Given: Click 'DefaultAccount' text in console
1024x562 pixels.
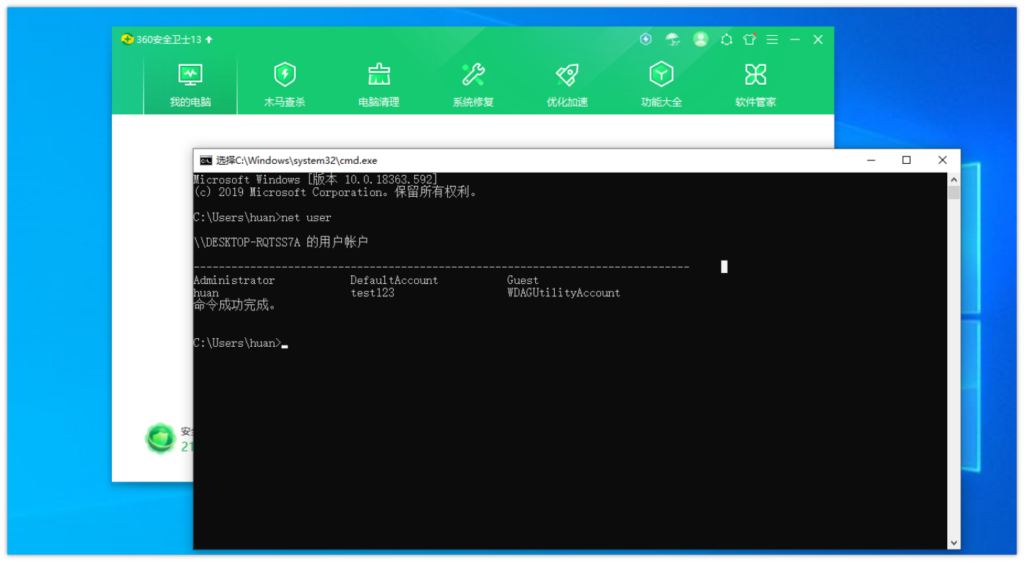Looking at the screenshot, I should [x=394, y=280].
